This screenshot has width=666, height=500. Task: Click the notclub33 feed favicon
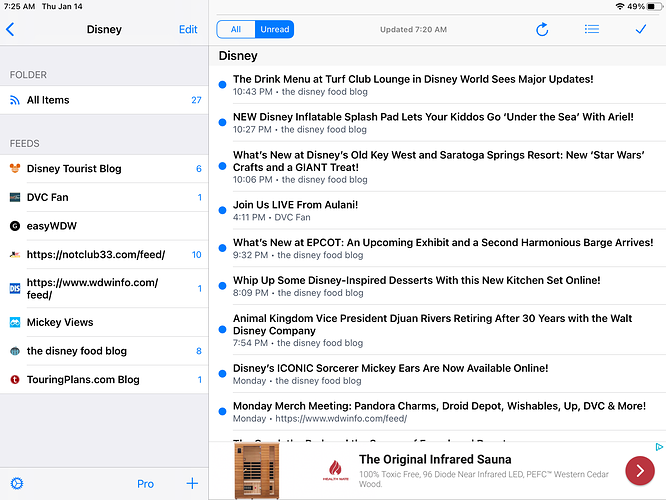coord(15,254)
